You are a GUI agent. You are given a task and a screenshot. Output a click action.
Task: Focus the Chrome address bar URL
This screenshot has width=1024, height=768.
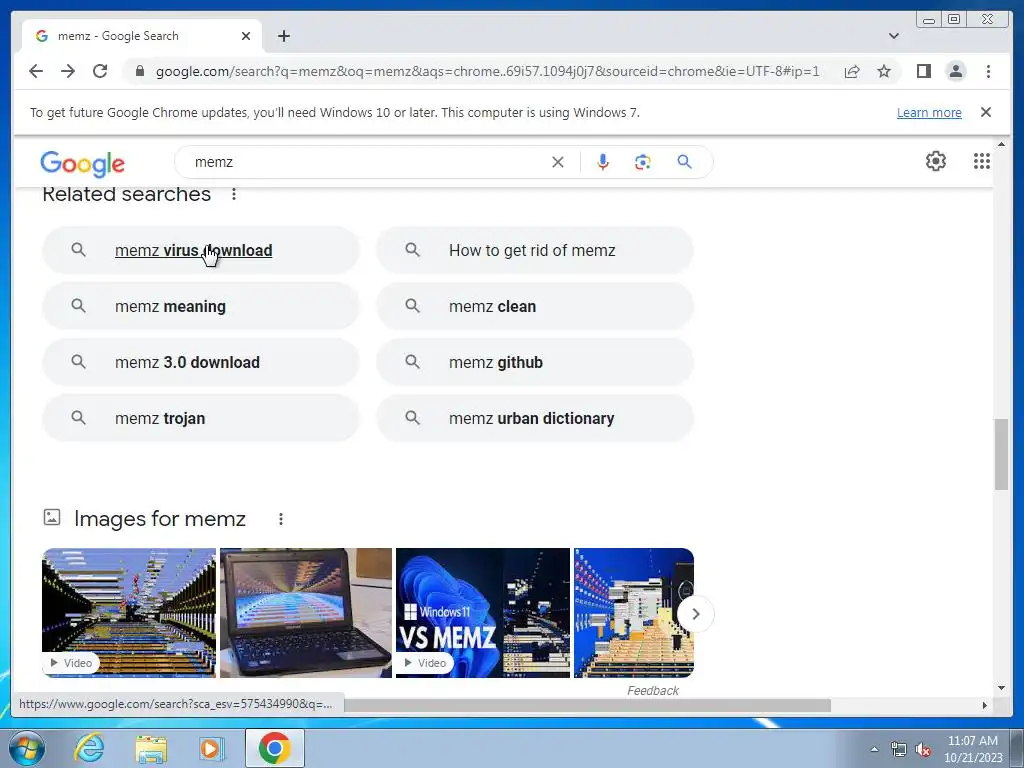(x=487, y=71)
